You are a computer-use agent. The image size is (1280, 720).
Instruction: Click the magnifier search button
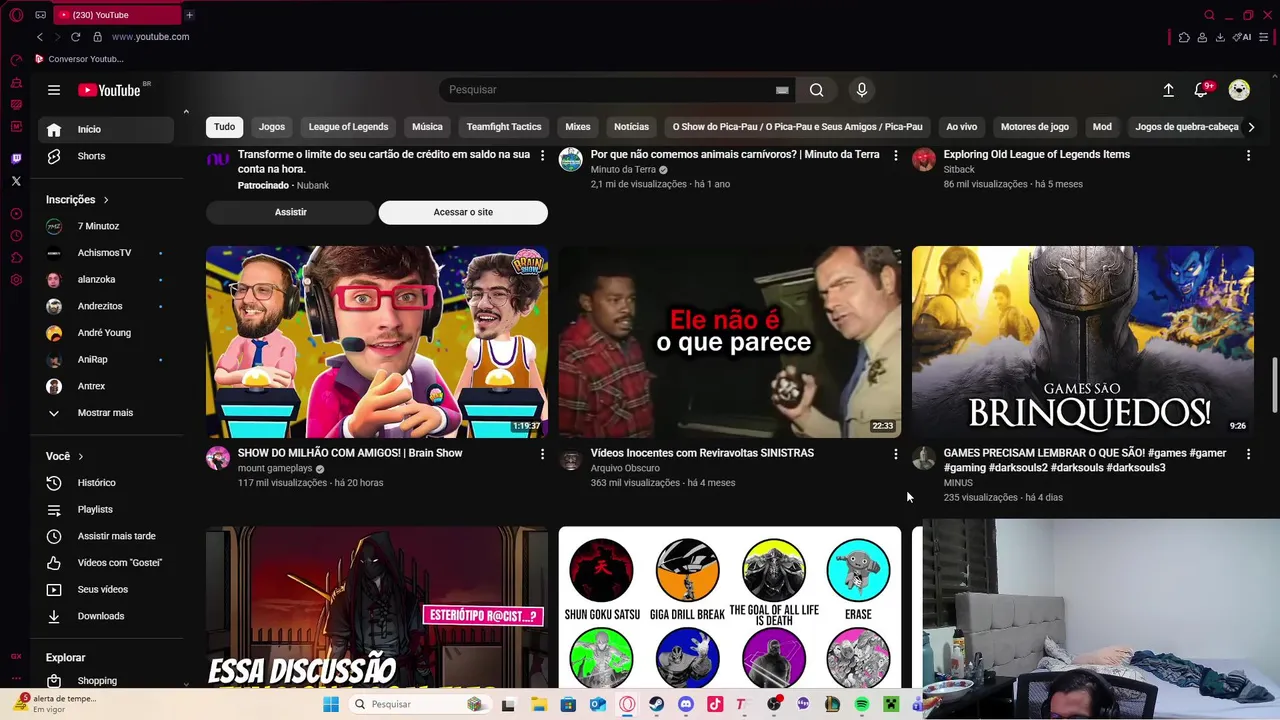click(x=817, y=90)
